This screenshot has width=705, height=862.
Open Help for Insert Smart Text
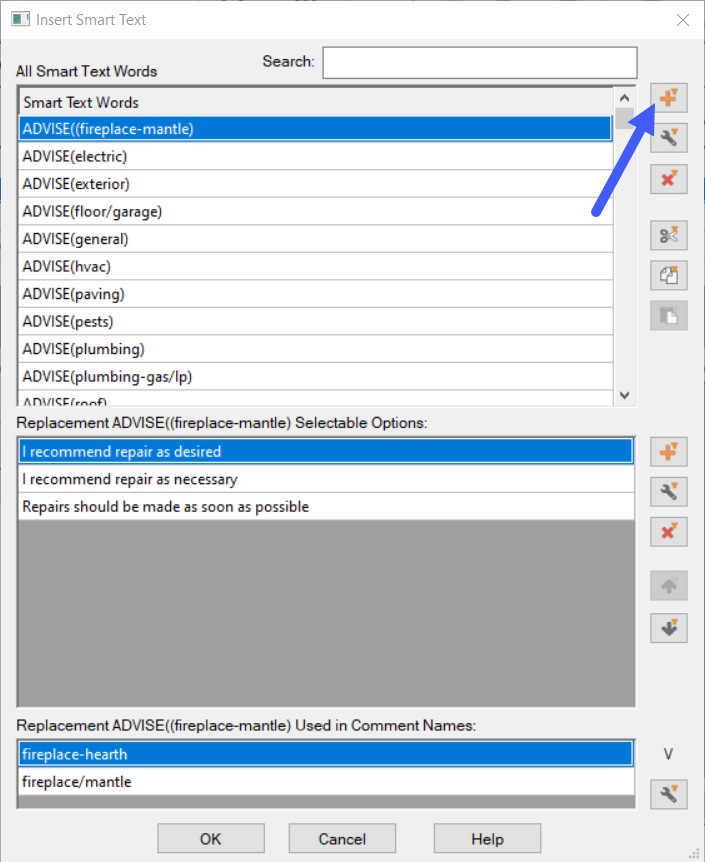click(487, 838)
